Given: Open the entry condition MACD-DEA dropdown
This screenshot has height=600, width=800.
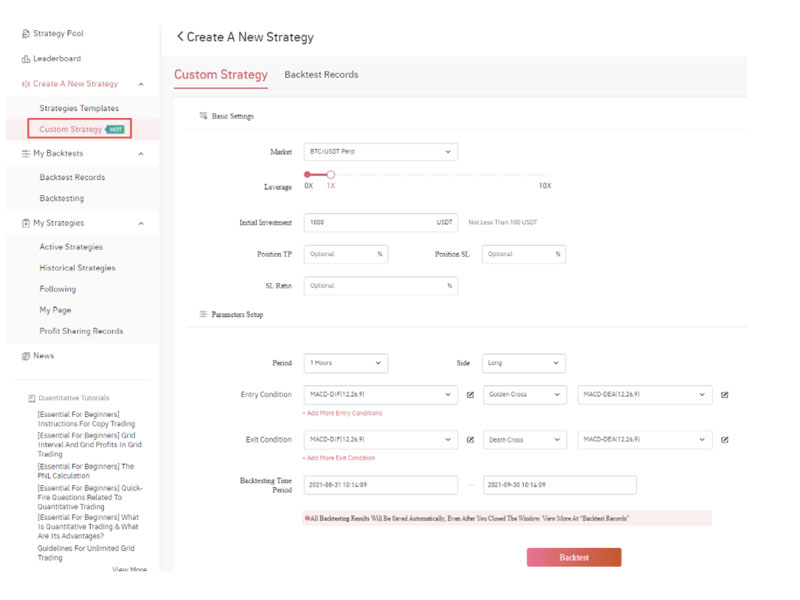Looking at the screenshot, I should 645,394.
